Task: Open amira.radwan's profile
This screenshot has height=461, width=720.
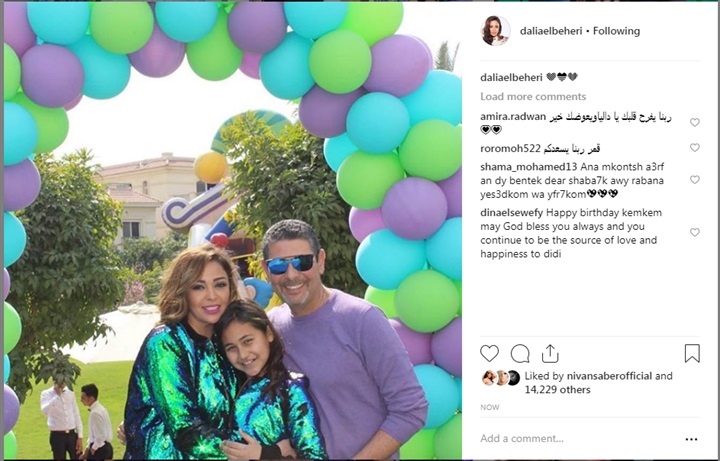Action: 513,117
